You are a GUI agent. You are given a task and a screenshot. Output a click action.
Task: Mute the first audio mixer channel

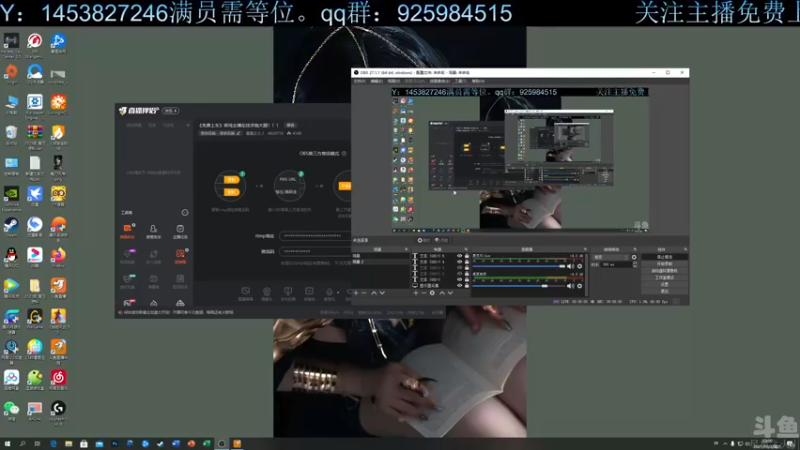point(570,266)
